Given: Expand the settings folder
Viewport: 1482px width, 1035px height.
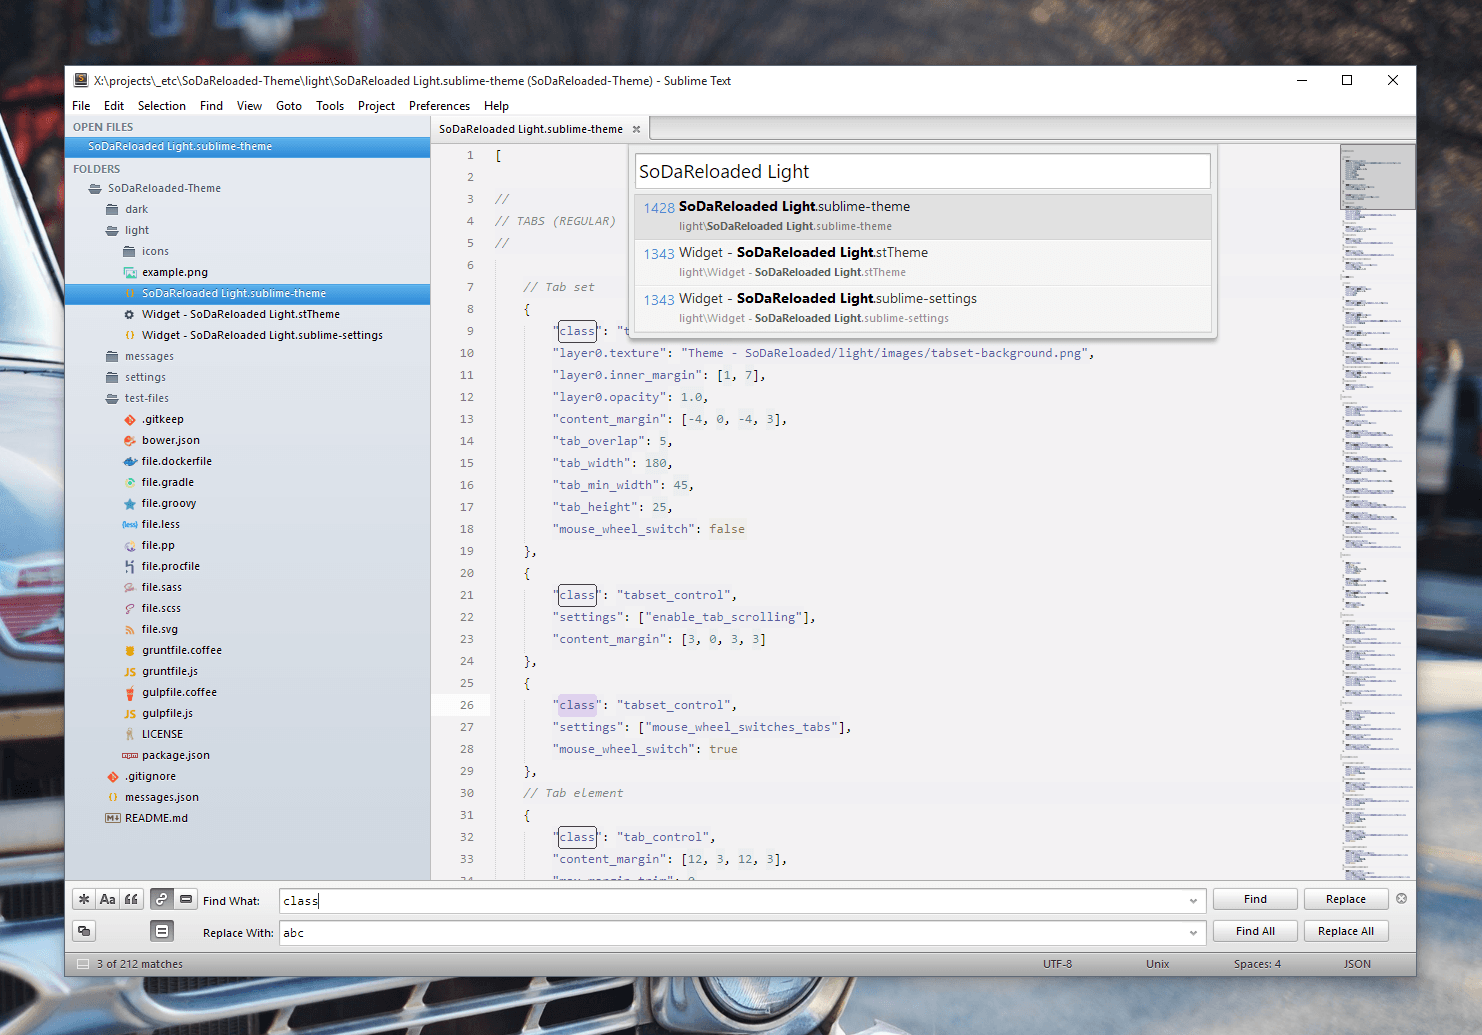Looking at the screenshot, I should (112, 377).
